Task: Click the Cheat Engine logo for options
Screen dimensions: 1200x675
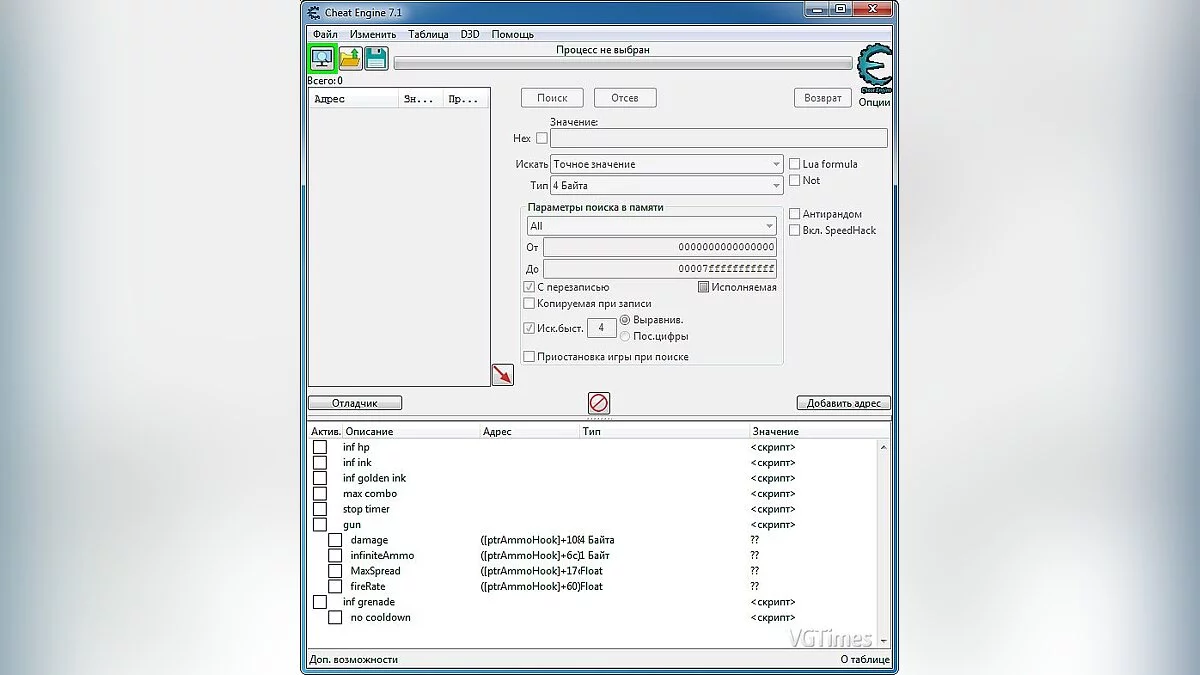Action: pos(874,70)
